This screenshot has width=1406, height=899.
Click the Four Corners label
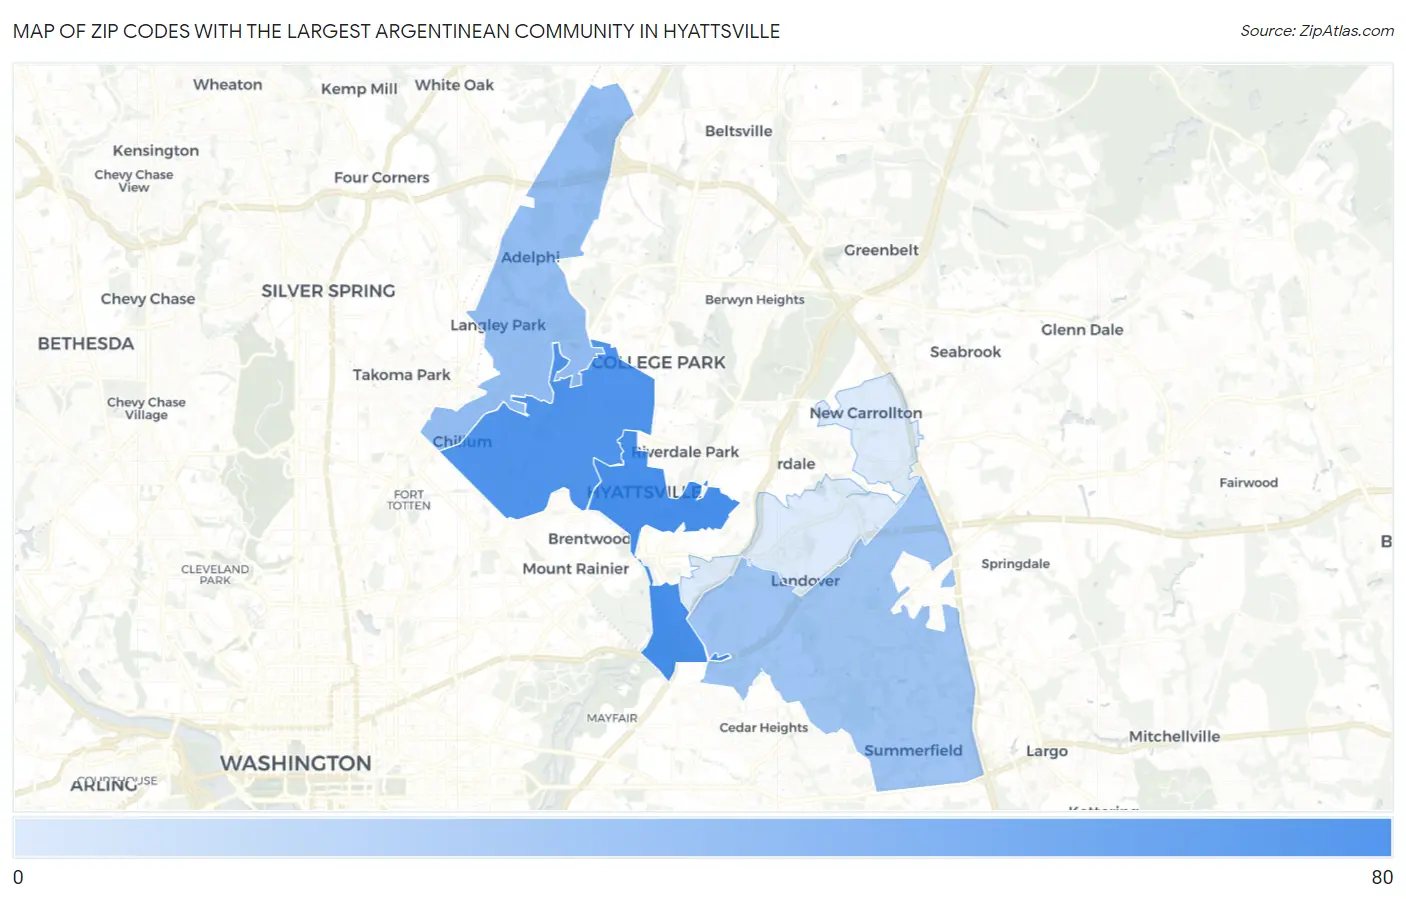[x=381, y=178]
